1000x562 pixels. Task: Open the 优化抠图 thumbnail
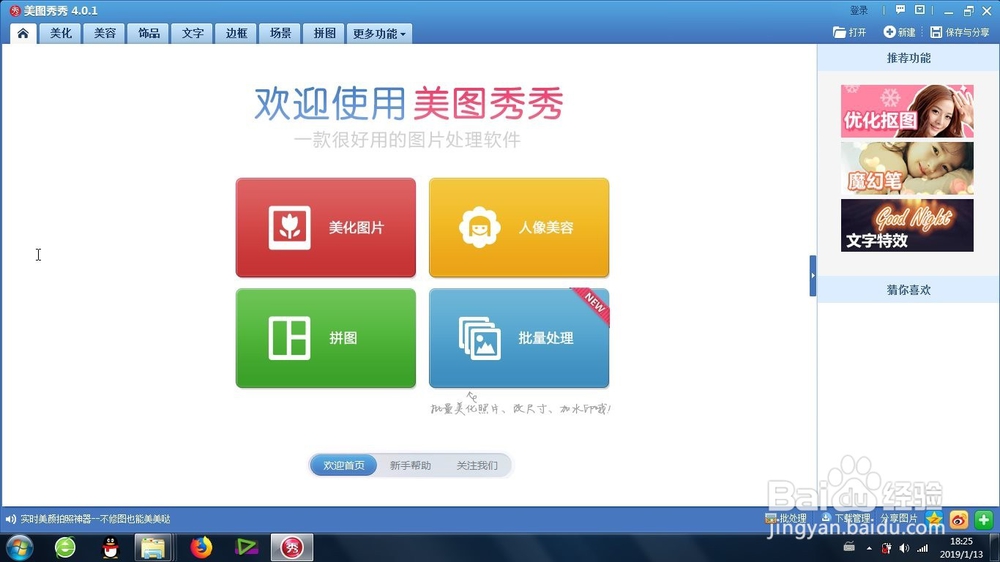click(x=907, y=112)
